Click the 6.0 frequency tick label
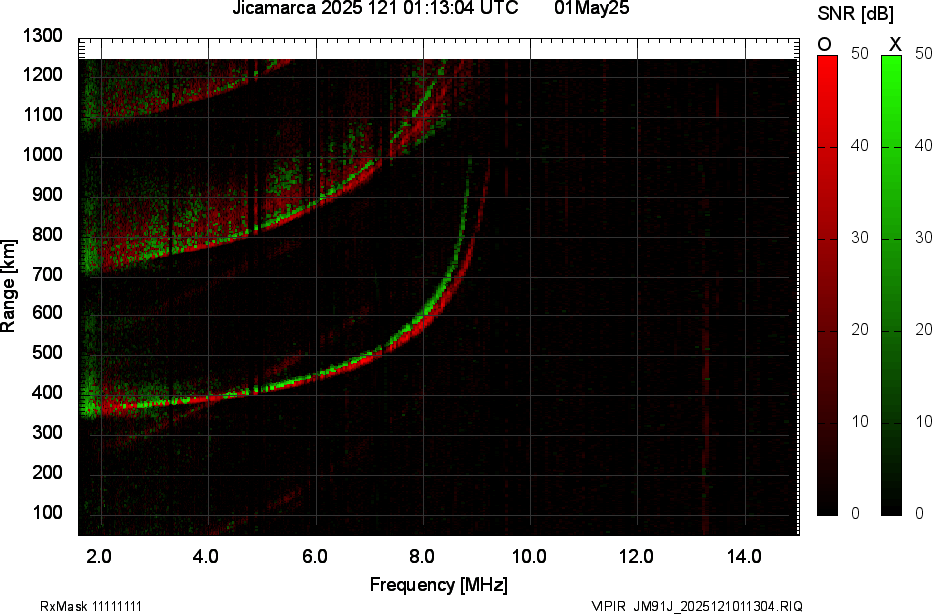 coord(314,556)
